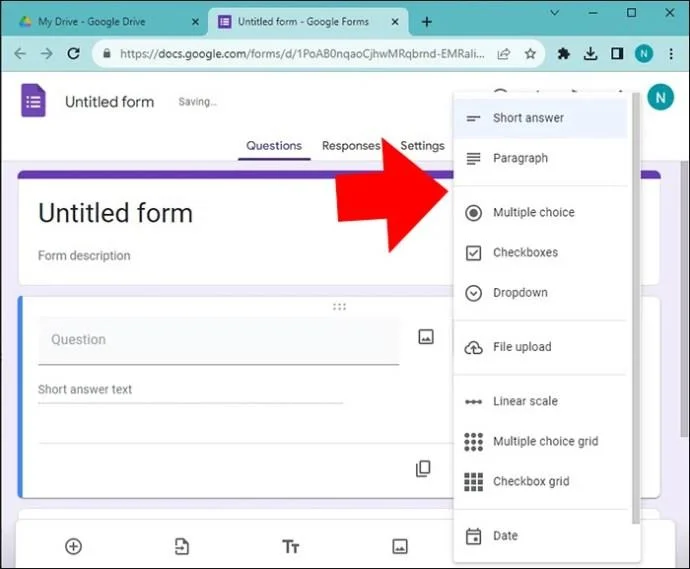Click the Import questions icon
Image resolution: width=690 pixels, height=569 pixels.
click(x=181, y=546)
